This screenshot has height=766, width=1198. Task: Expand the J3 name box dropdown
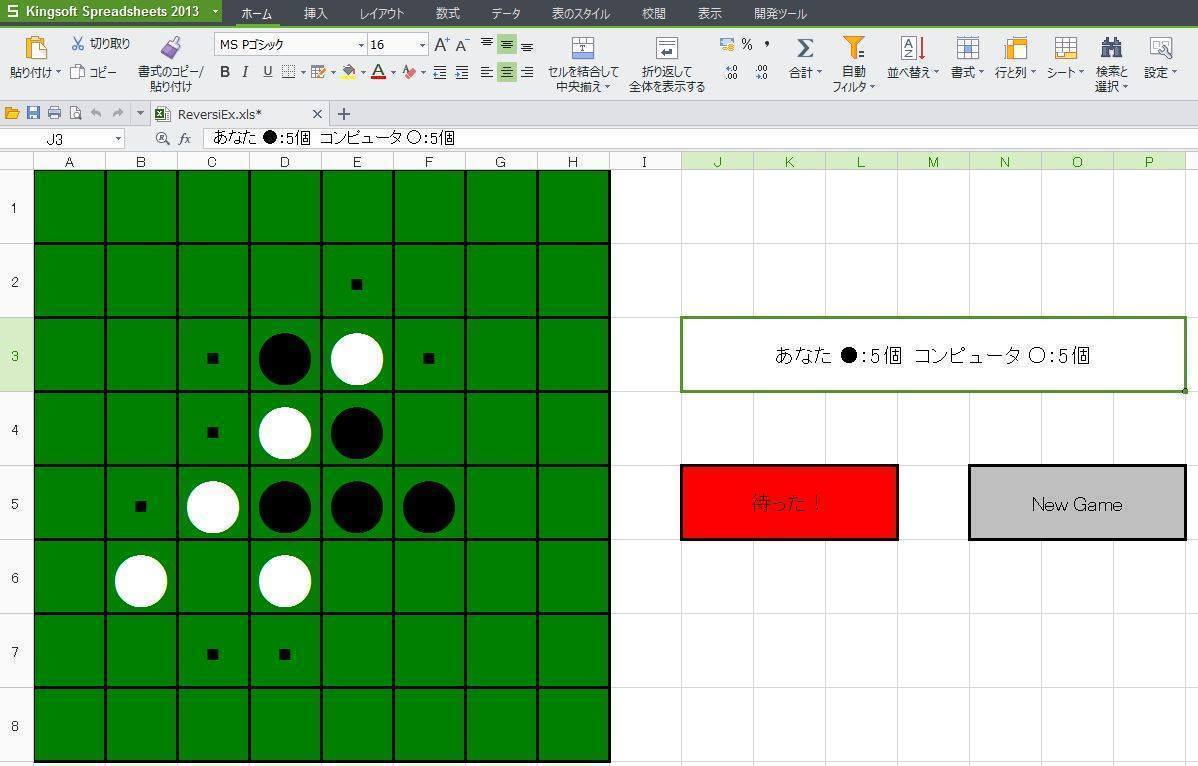118,139
